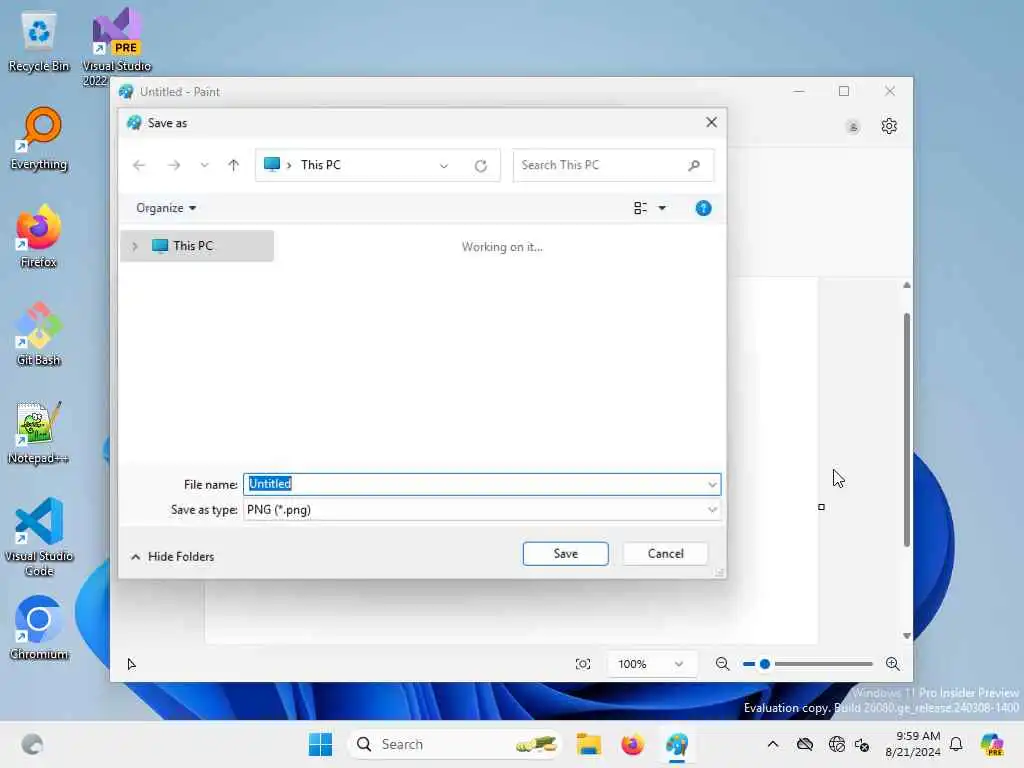
Task: Open the notification bell in taskbar
Action: (956, 744)
